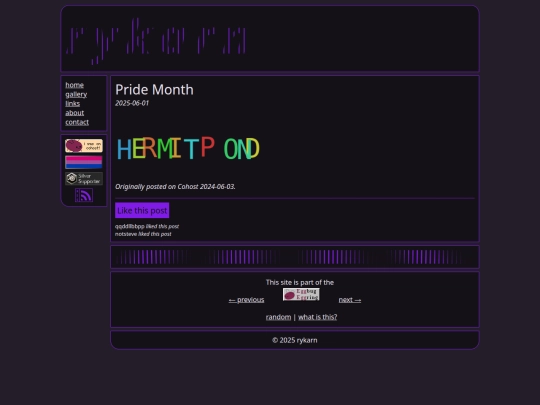The image size is (540, 405).
Task: Open the Eggbug Eggring webring badge
Action: click(301, 294)
